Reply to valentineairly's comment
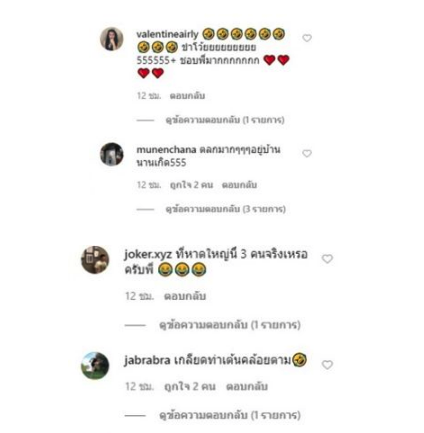The width and height of the screenshot is (424, 433). click(187, 96)
